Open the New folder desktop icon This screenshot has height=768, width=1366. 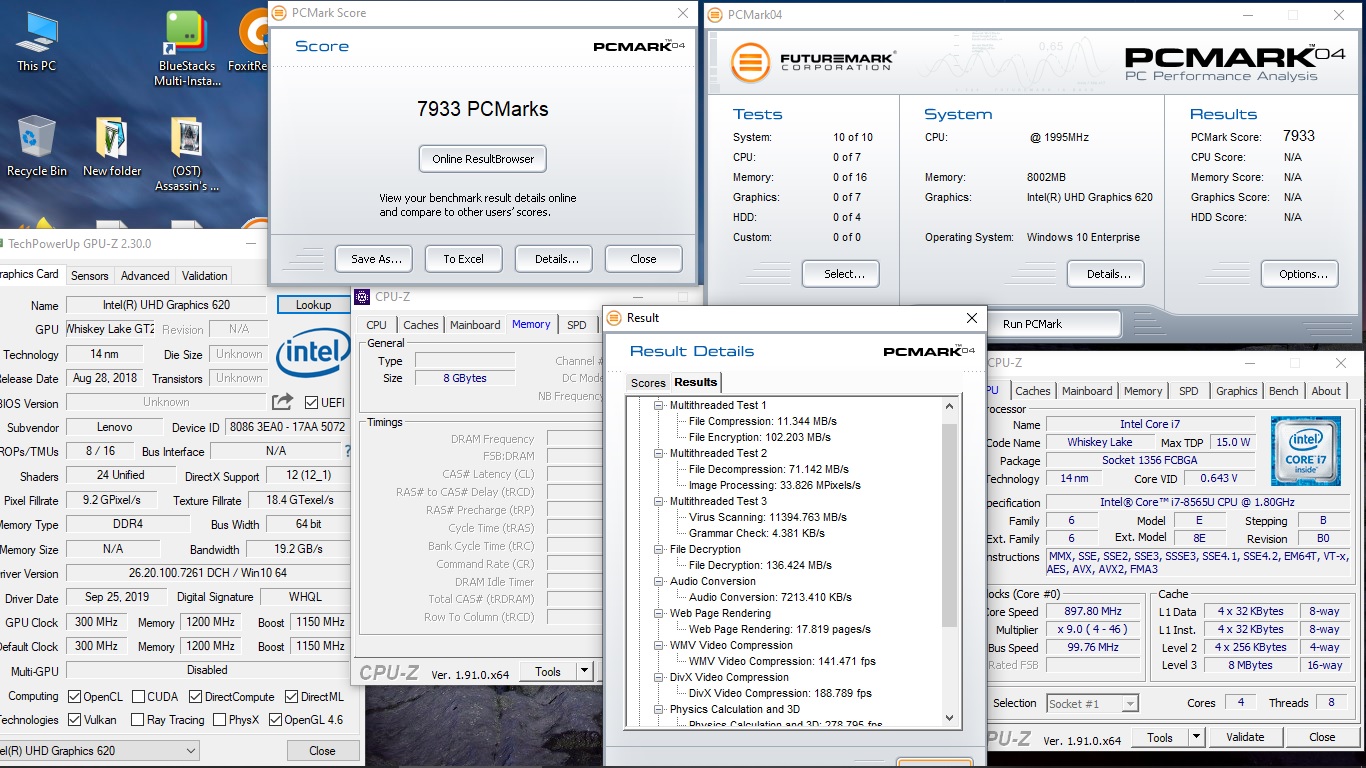tap(112, 147)
